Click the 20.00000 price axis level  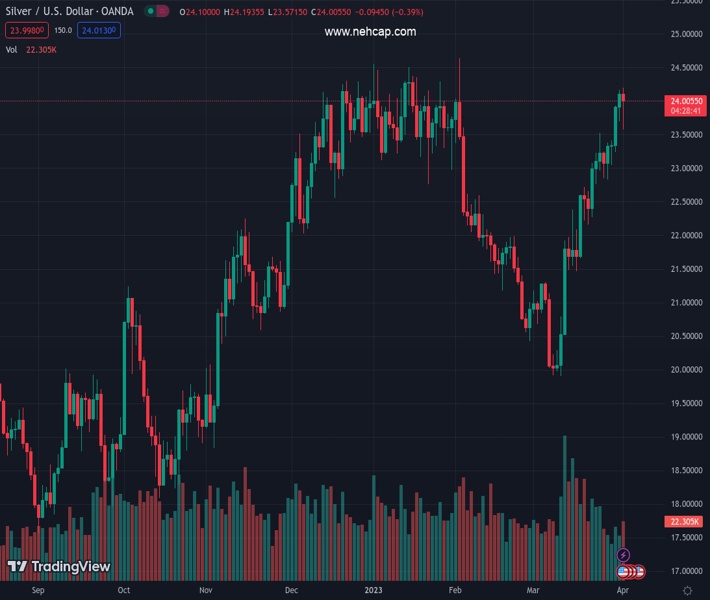tap(686, 369)
